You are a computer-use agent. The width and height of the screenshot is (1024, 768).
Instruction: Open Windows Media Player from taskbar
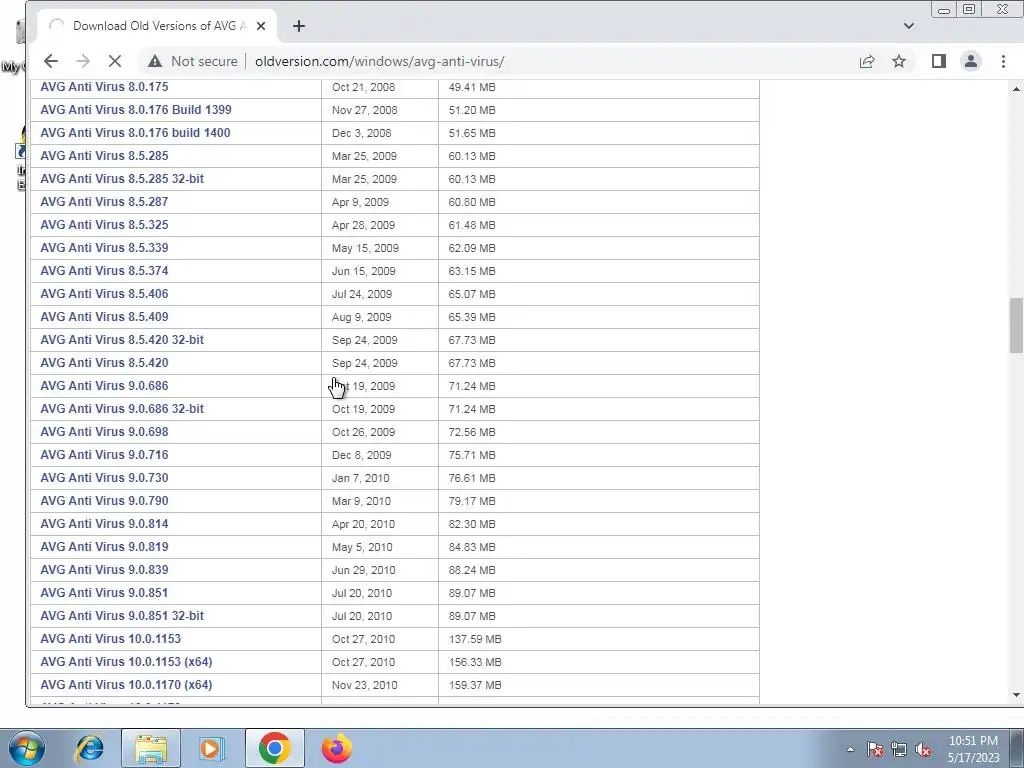(211, 748)
